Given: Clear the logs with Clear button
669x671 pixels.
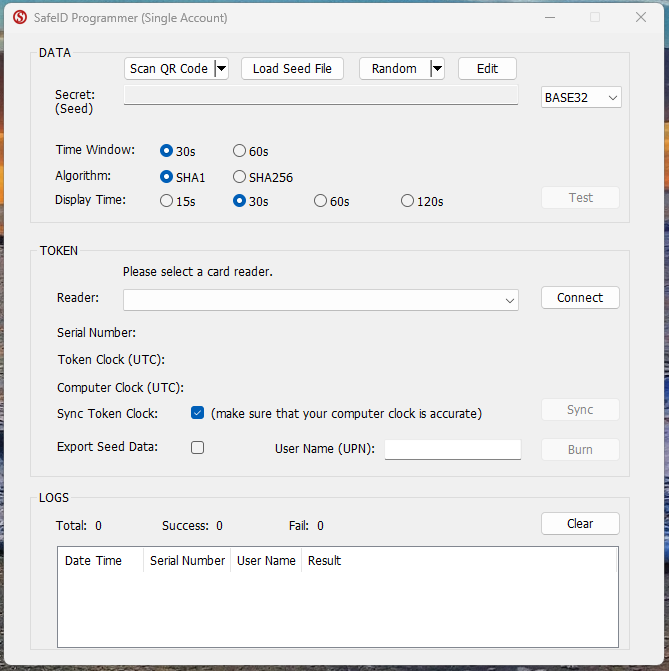Looking at the screenshot, I should [x=580, y=523].
